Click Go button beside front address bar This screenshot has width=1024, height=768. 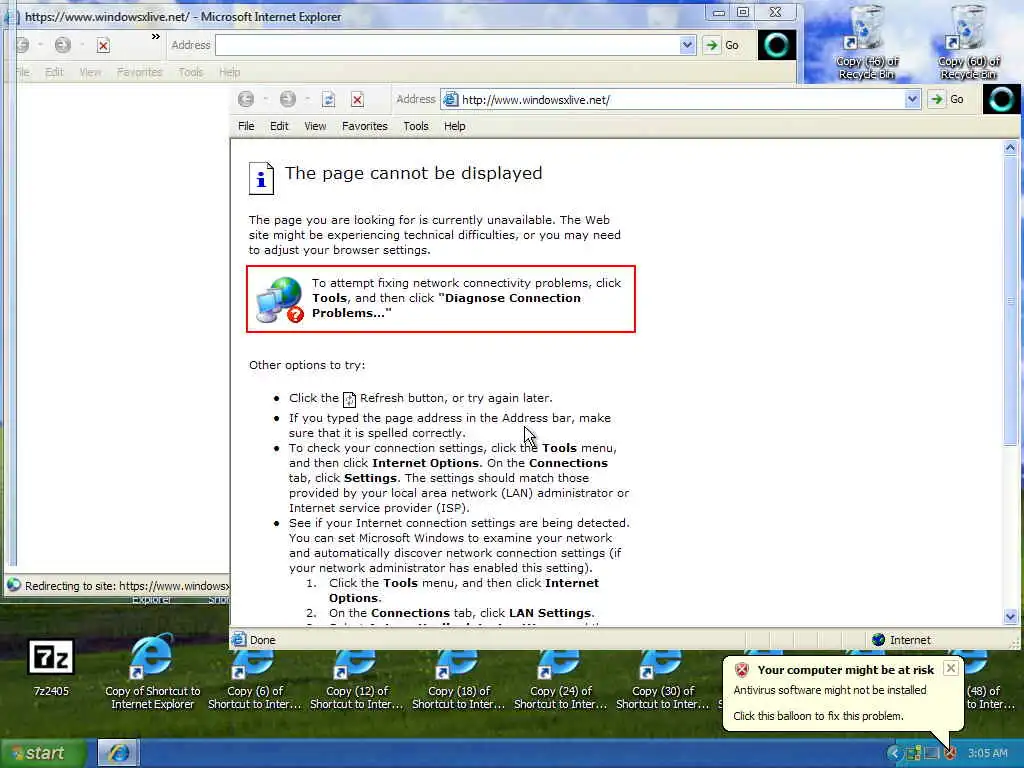[x=948, y=99]
